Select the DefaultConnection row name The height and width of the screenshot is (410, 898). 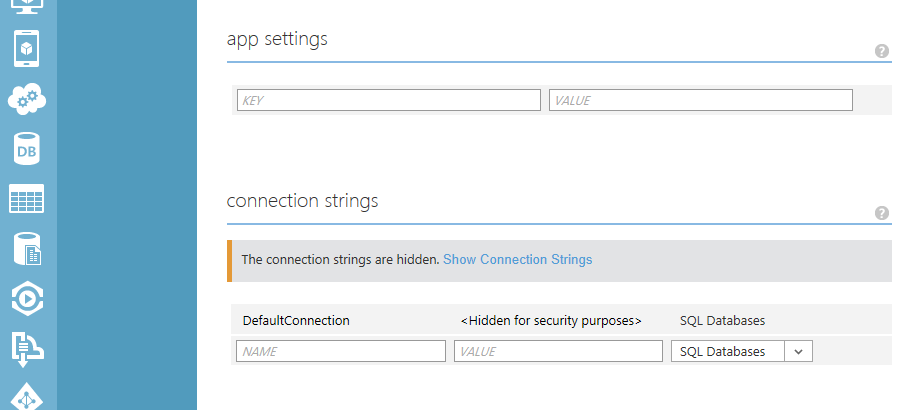point(296,320)
